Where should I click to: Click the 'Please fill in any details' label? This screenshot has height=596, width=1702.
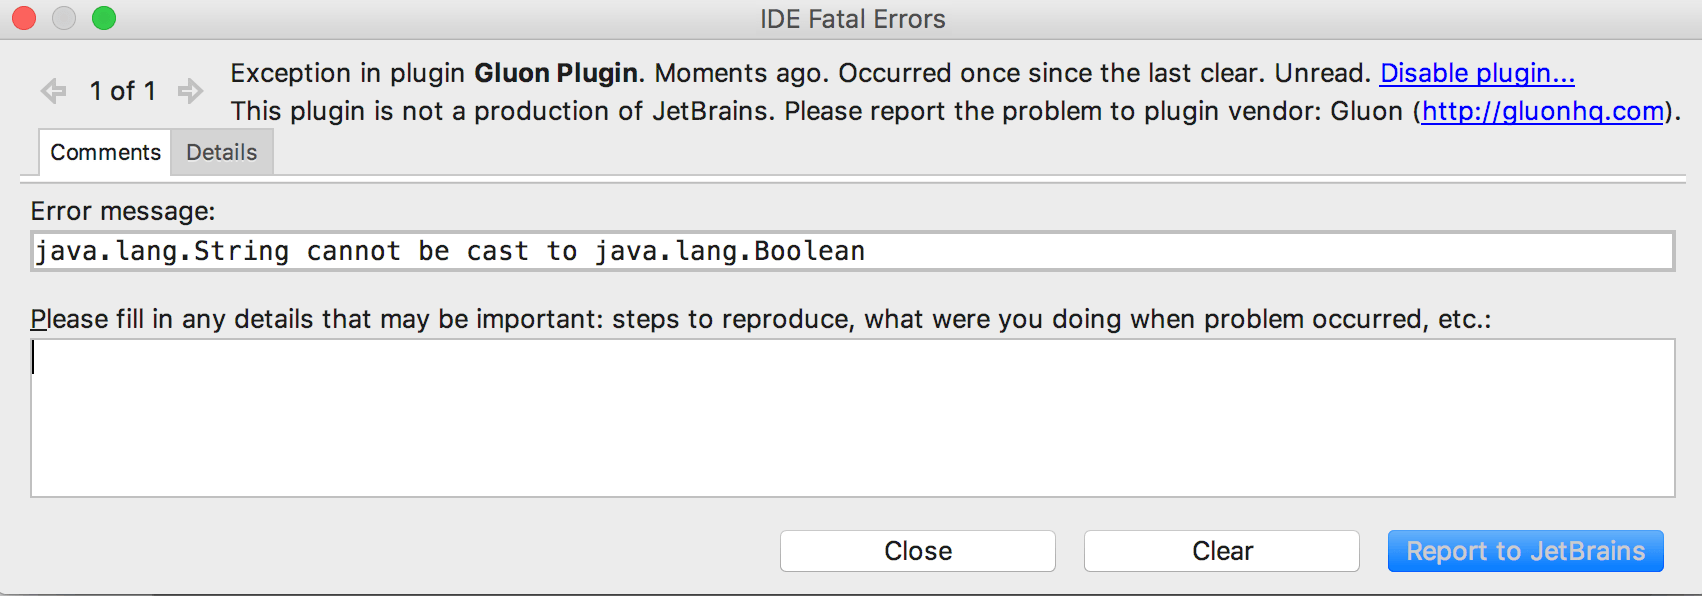click(760, 319)
